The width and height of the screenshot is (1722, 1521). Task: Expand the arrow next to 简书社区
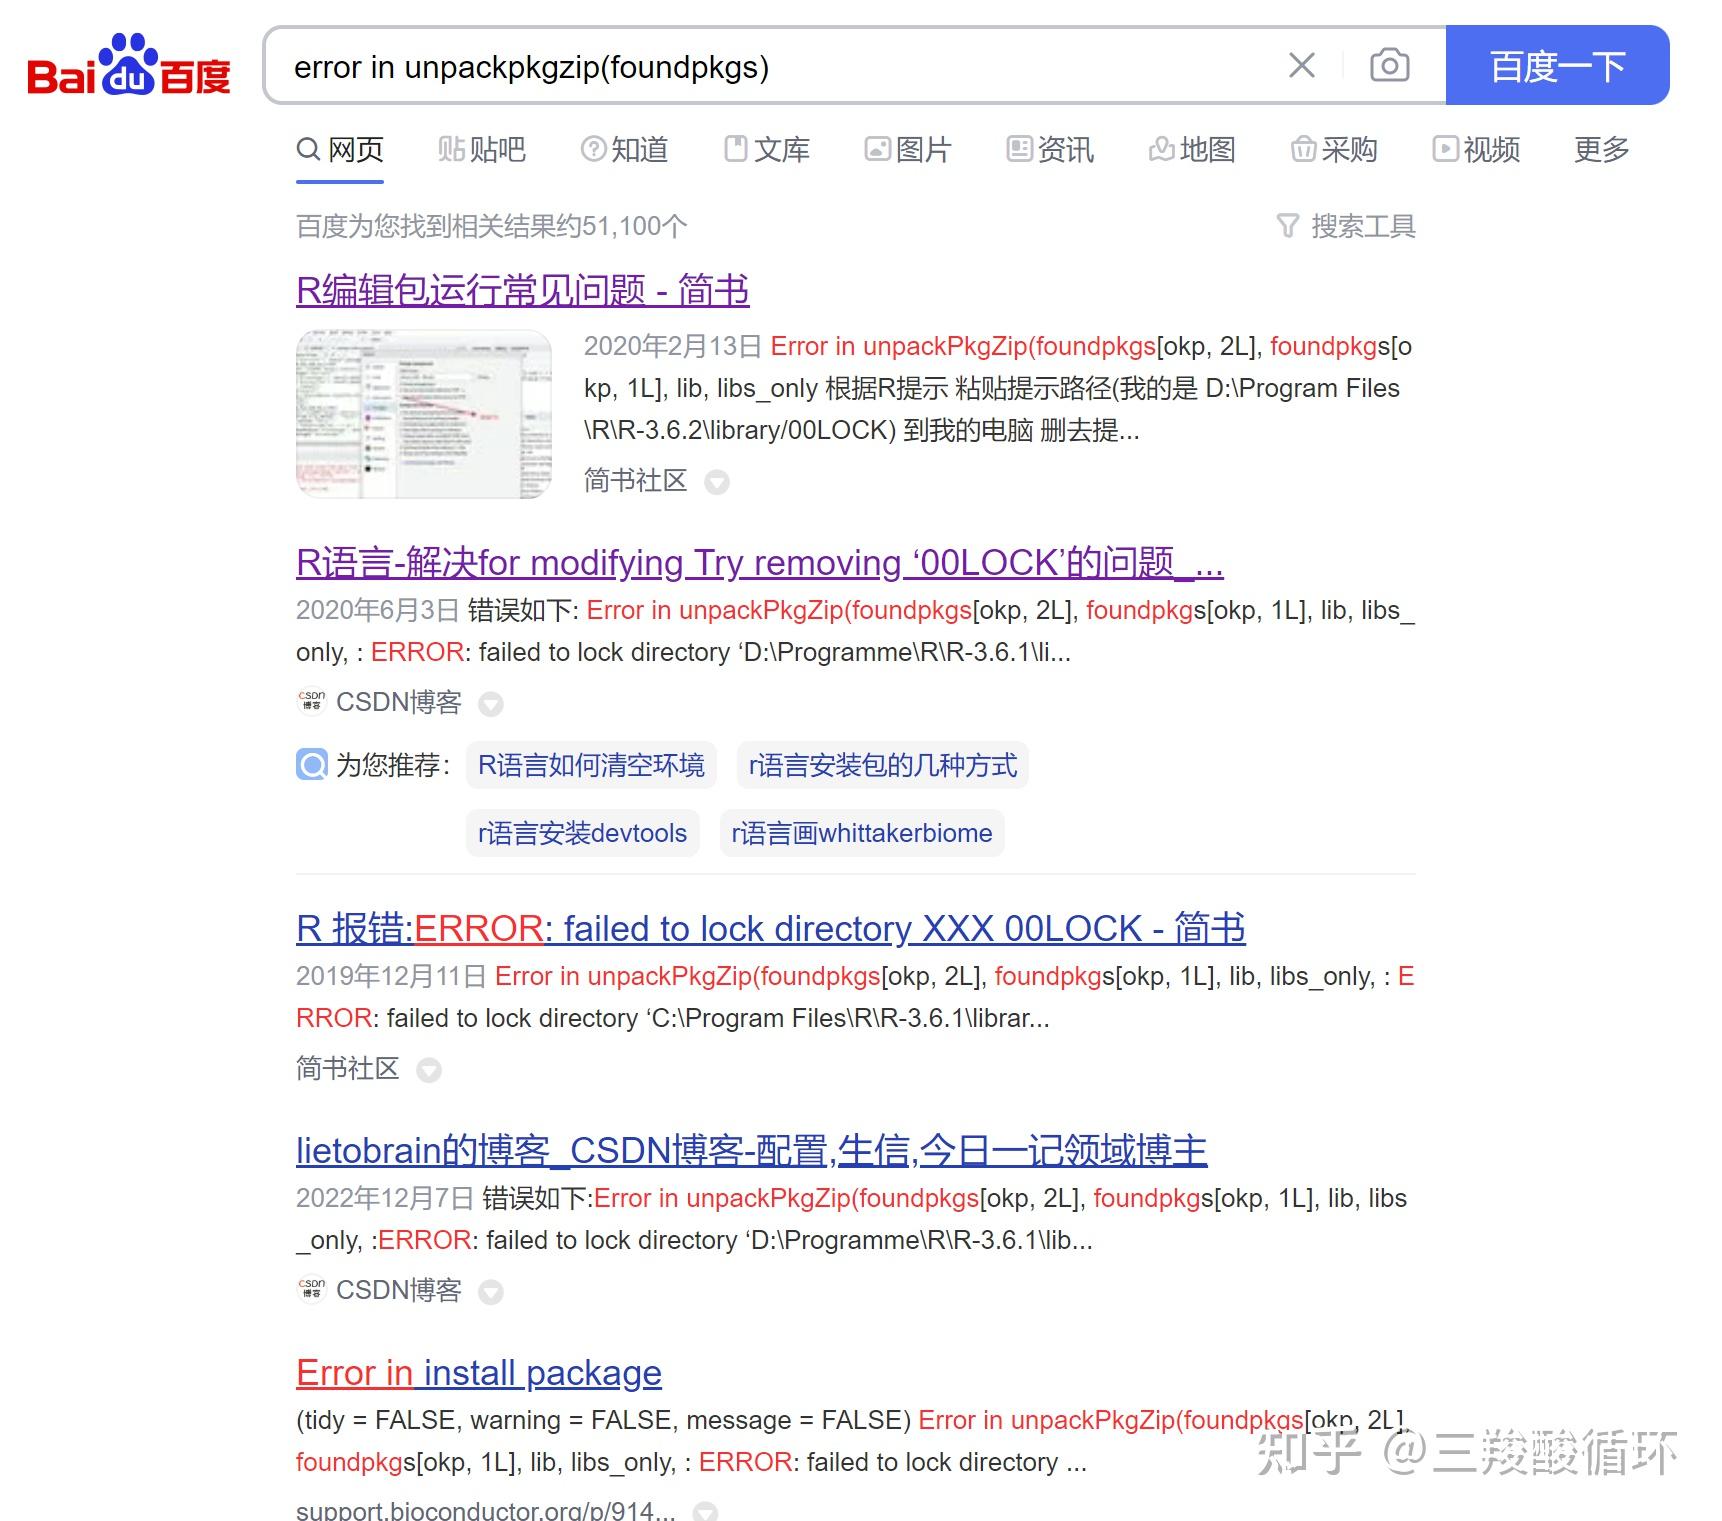tap(717, 482)
